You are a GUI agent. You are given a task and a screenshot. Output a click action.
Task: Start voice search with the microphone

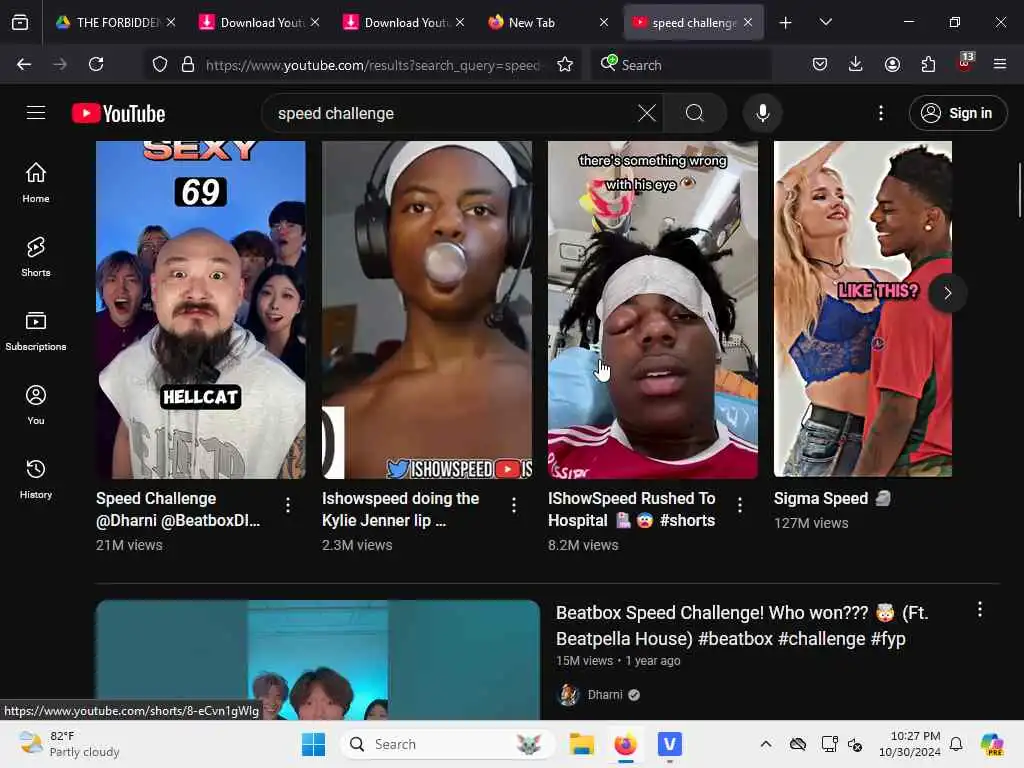coord(762,113)
